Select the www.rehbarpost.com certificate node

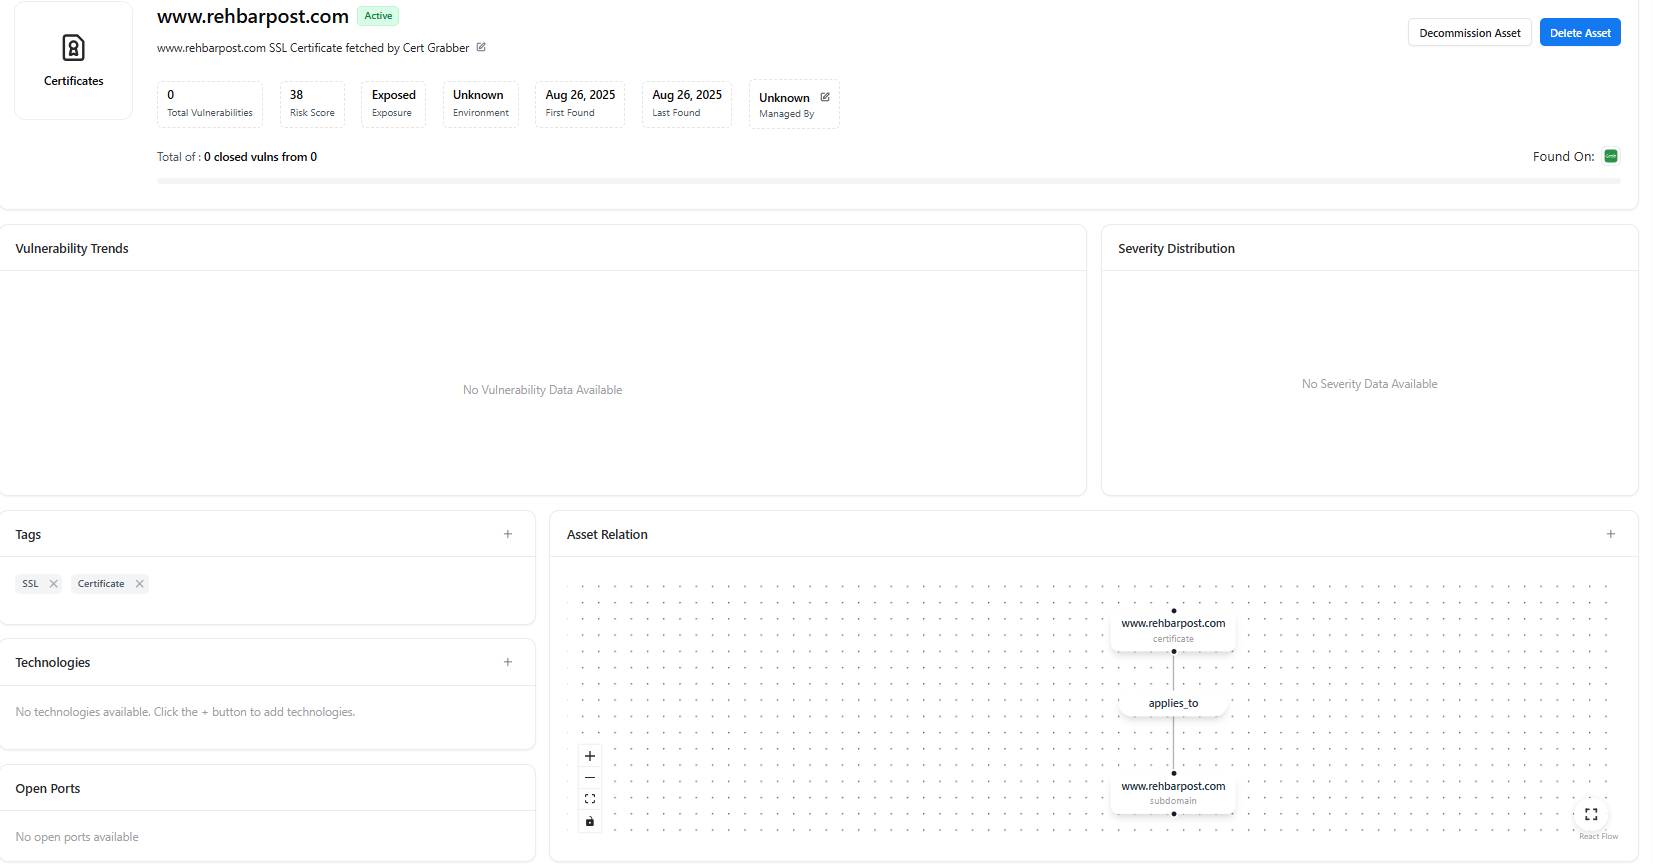[1173, 630]
